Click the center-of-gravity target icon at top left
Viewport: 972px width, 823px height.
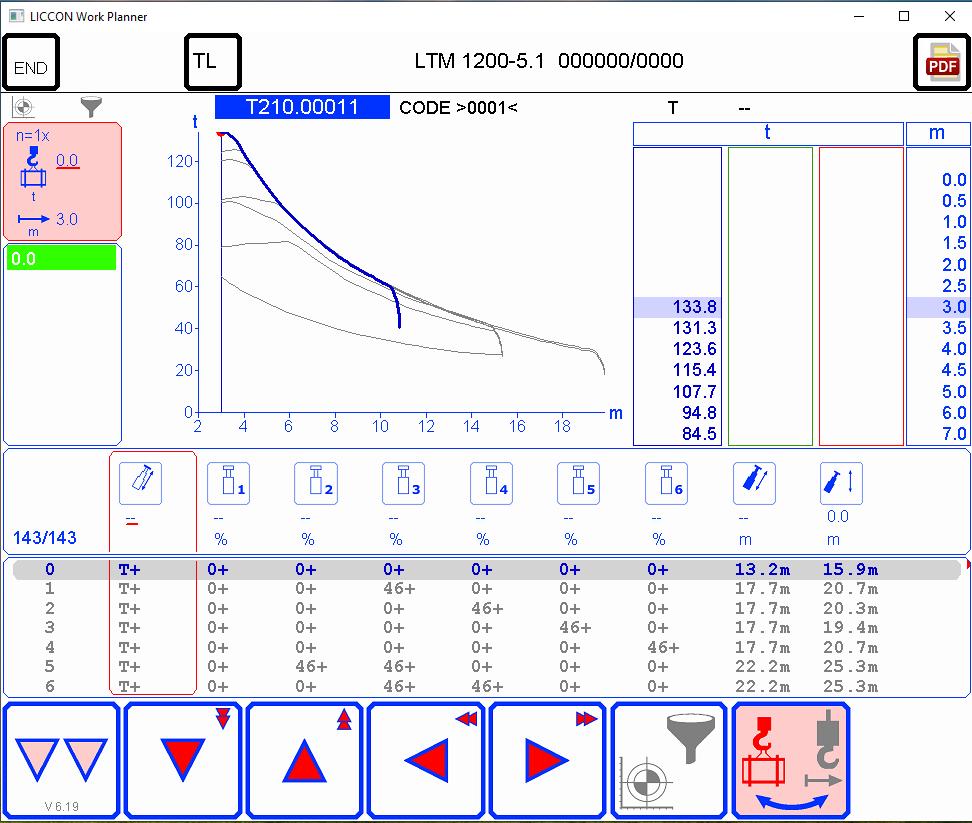click(24, 107)
